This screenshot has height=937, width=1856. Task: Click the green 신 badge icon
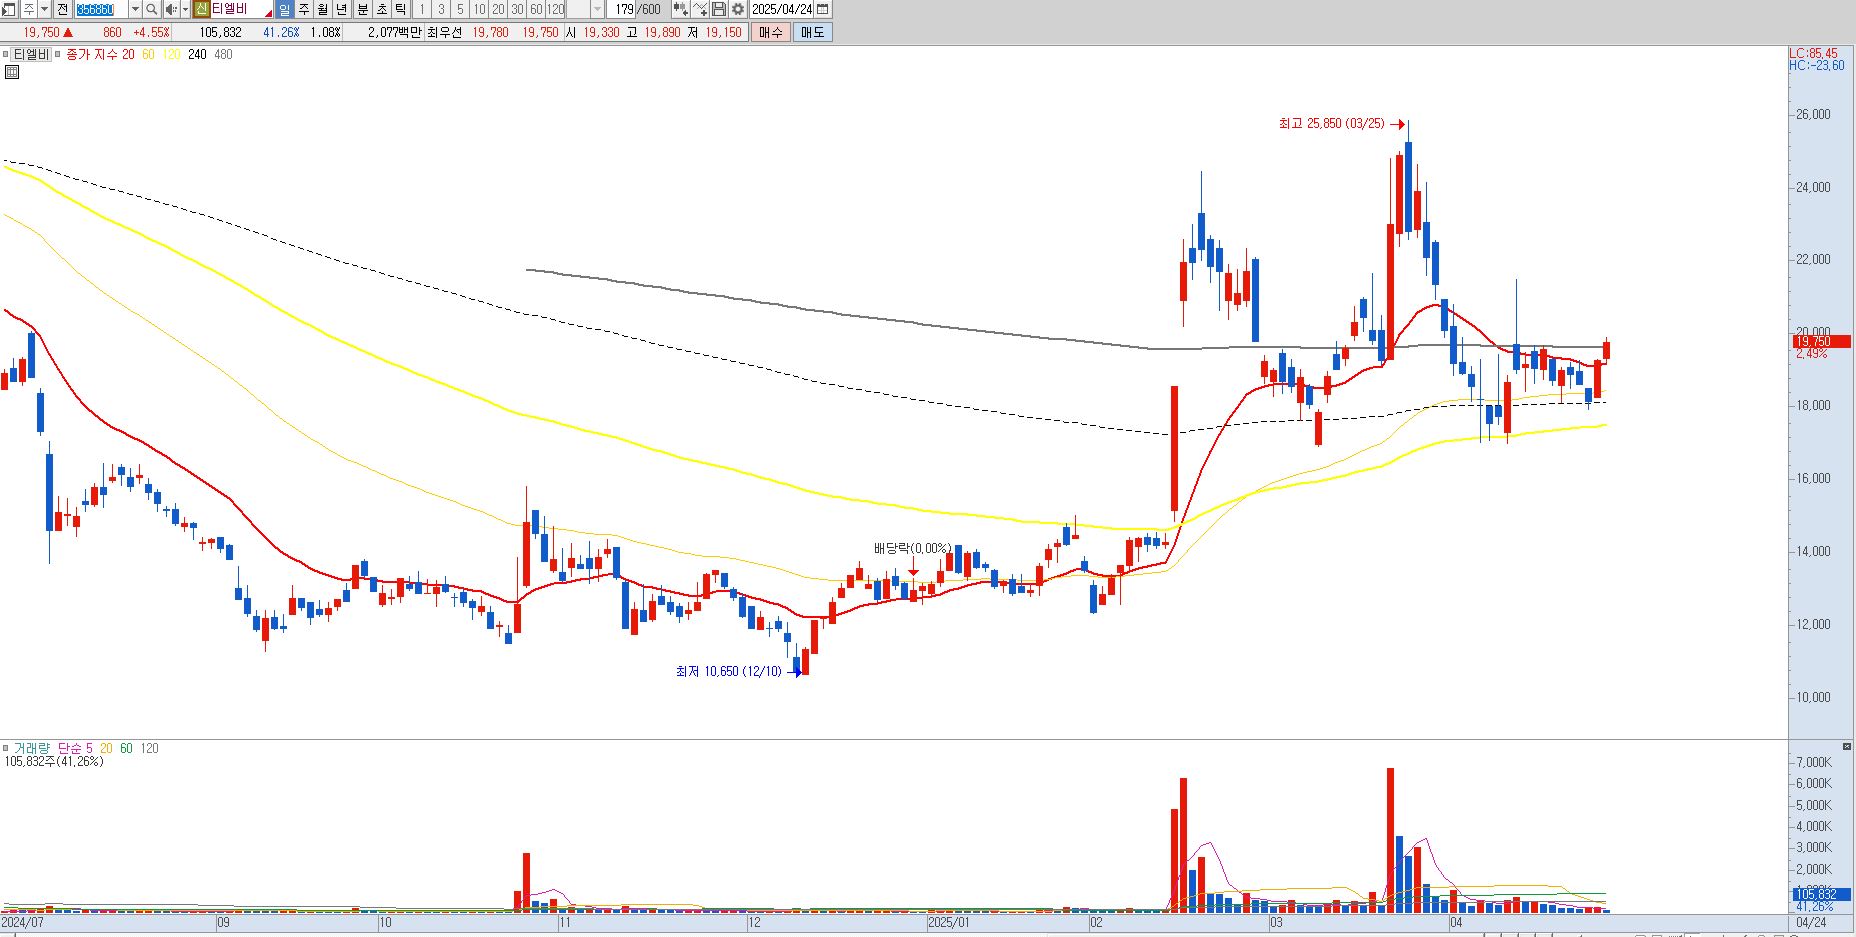(x=201, y=9)
